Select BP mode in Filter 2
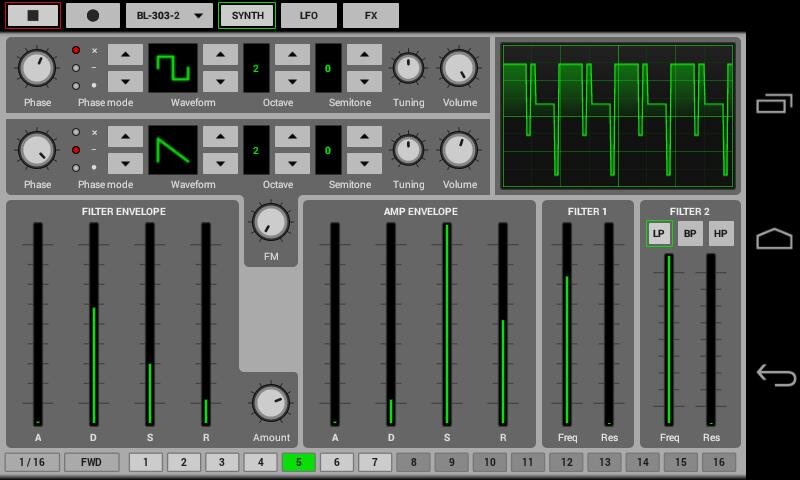Viewport: 800px width, 480px height. pos(690,234)
